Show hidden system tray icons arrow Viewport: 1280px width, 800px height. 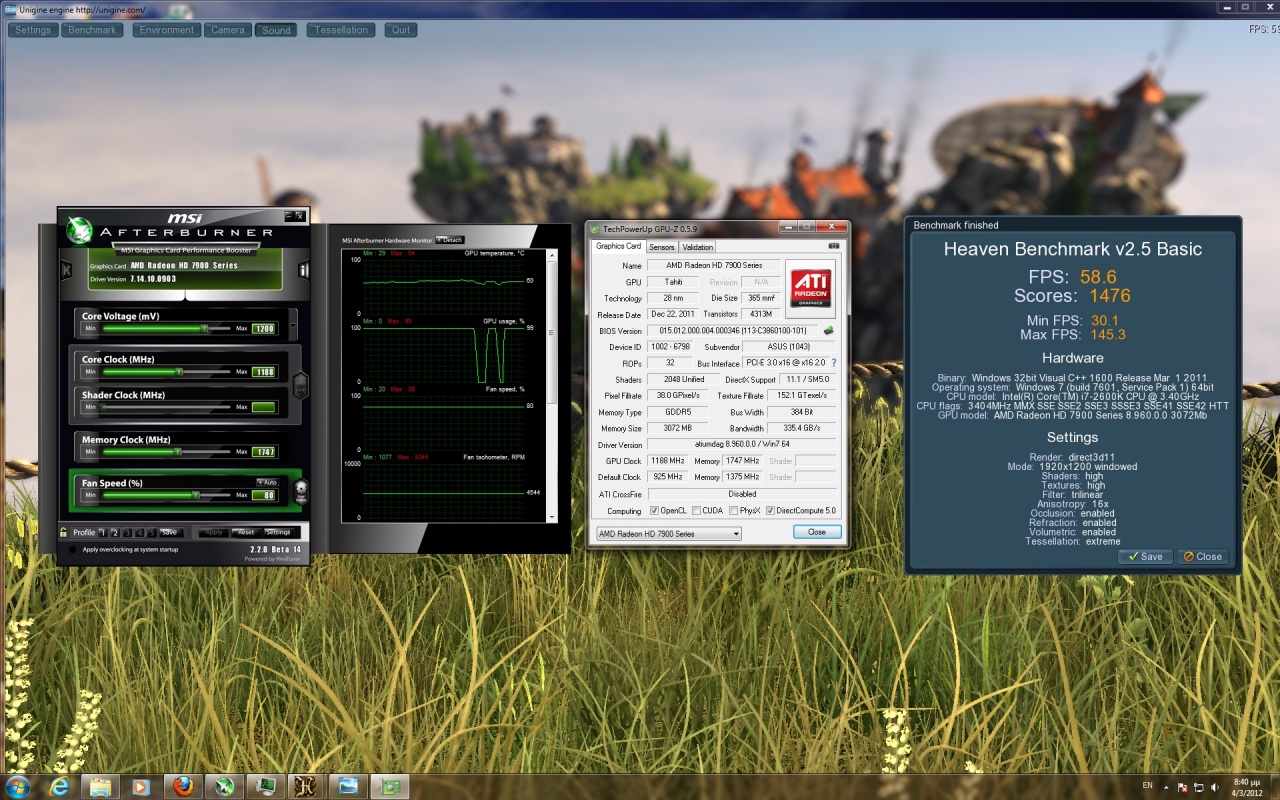1165,787
